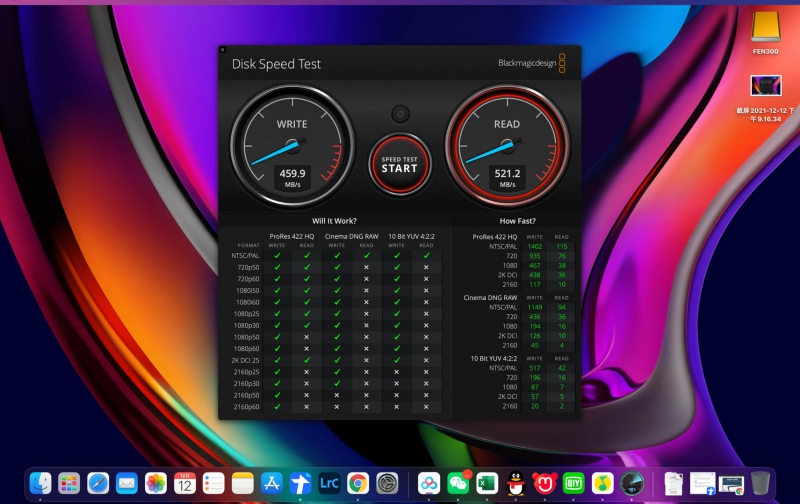Open WeChat from the dock
The width and height of the screenshot is (800, 504).
click(458, 483)
